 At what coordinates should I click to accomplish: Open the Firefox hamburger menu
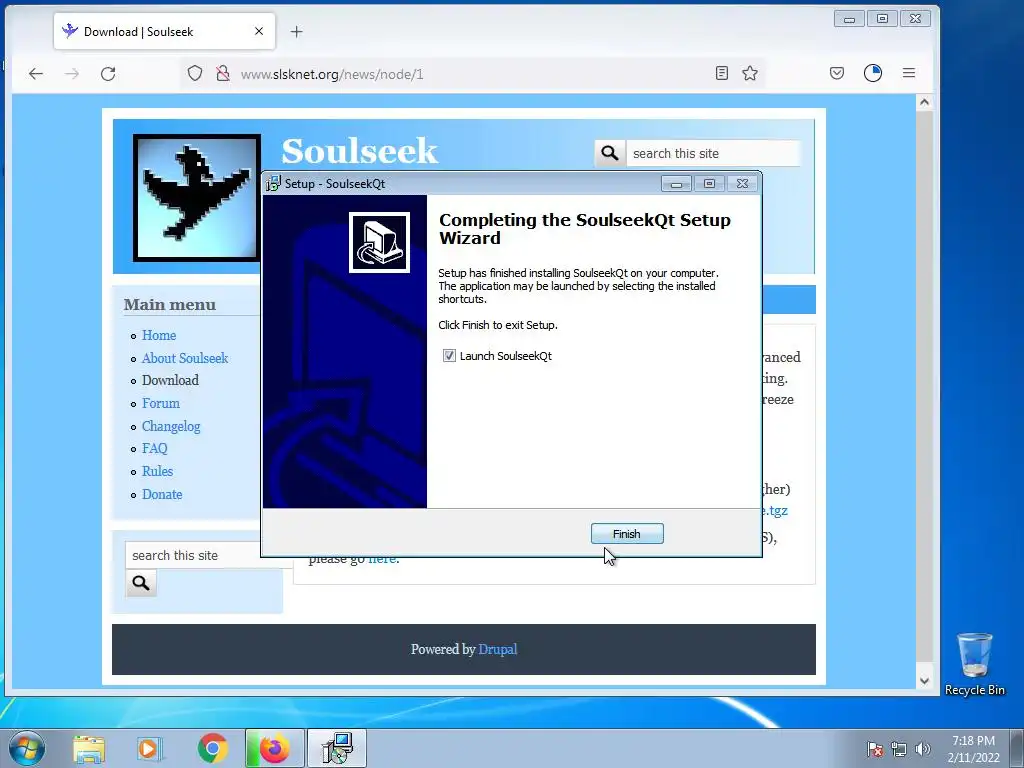click(x=908, y=73)
